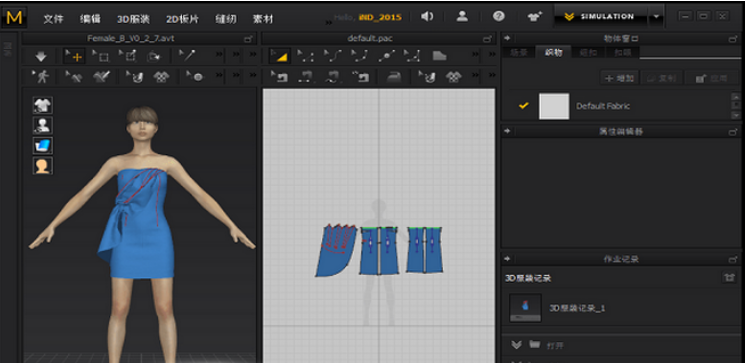Select the Edit Pattern yellow triangle tool
745x363 pixels.
pyautogui.click(x=280, y=57)
